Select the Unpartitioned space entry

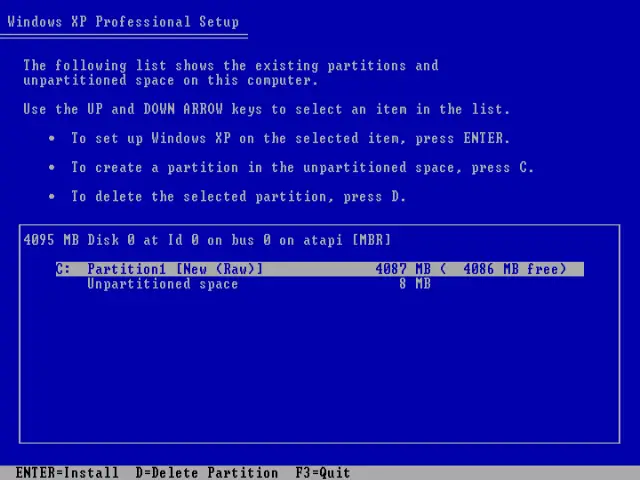click(162, 284)
